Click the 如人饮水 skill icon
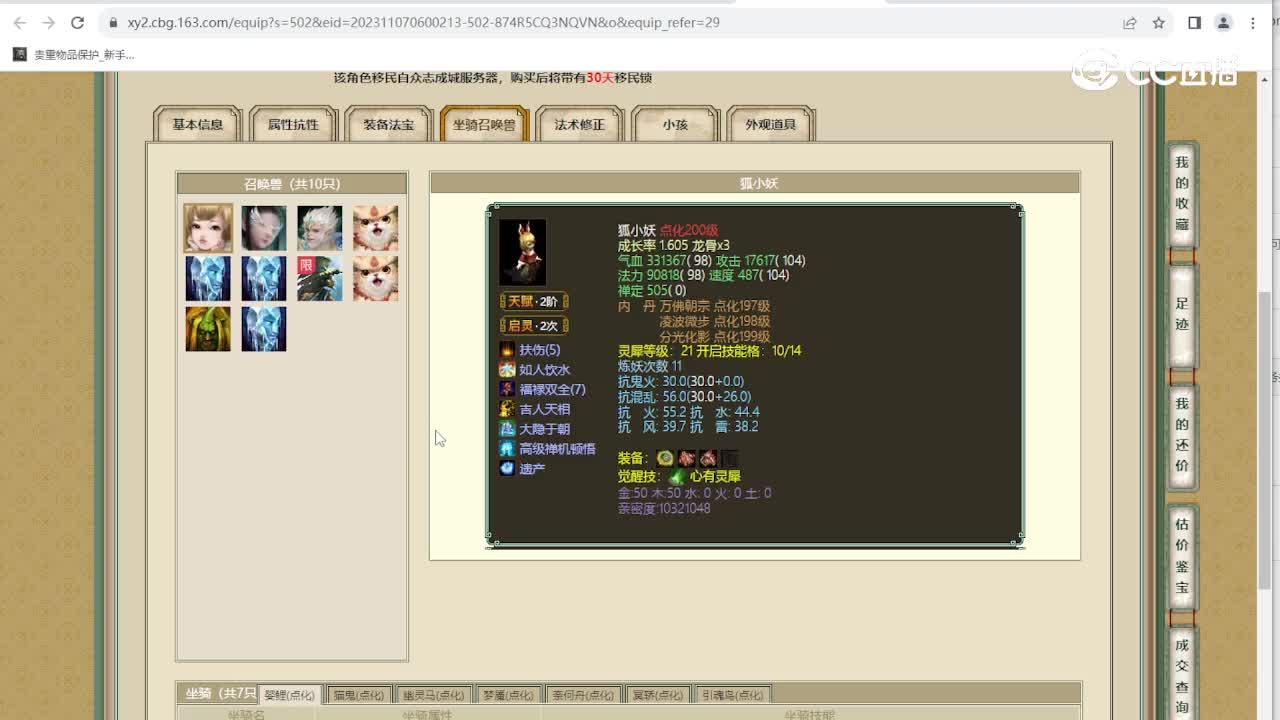 (507, 370)
